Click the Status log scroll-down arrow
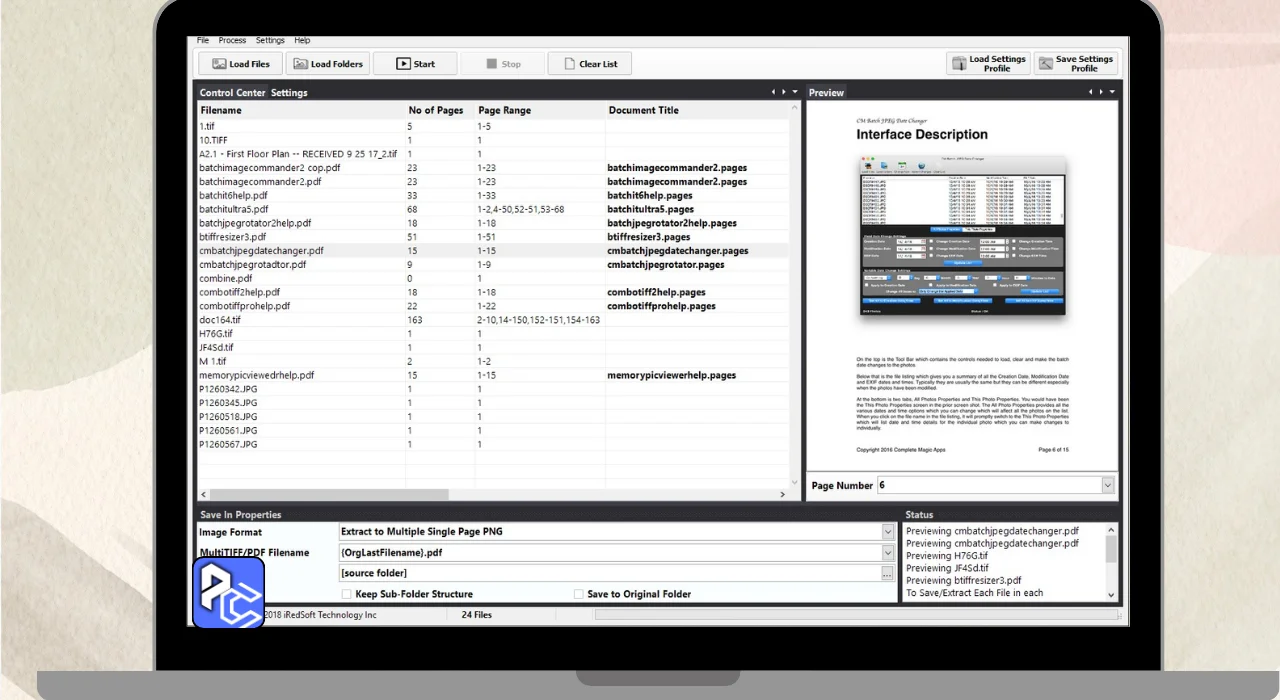The width and height of the screenshot is (1280, 700). click(x=1111, y=595)
